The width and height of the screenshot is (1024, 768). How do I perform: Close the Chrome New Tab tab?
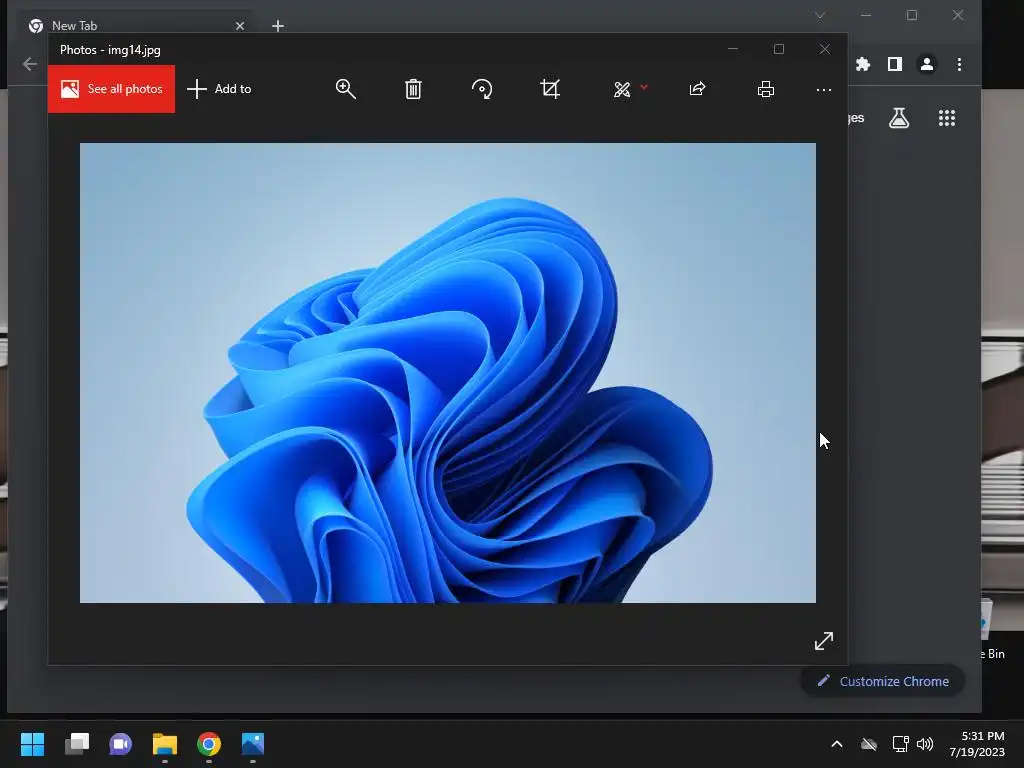tap(240, 26)
